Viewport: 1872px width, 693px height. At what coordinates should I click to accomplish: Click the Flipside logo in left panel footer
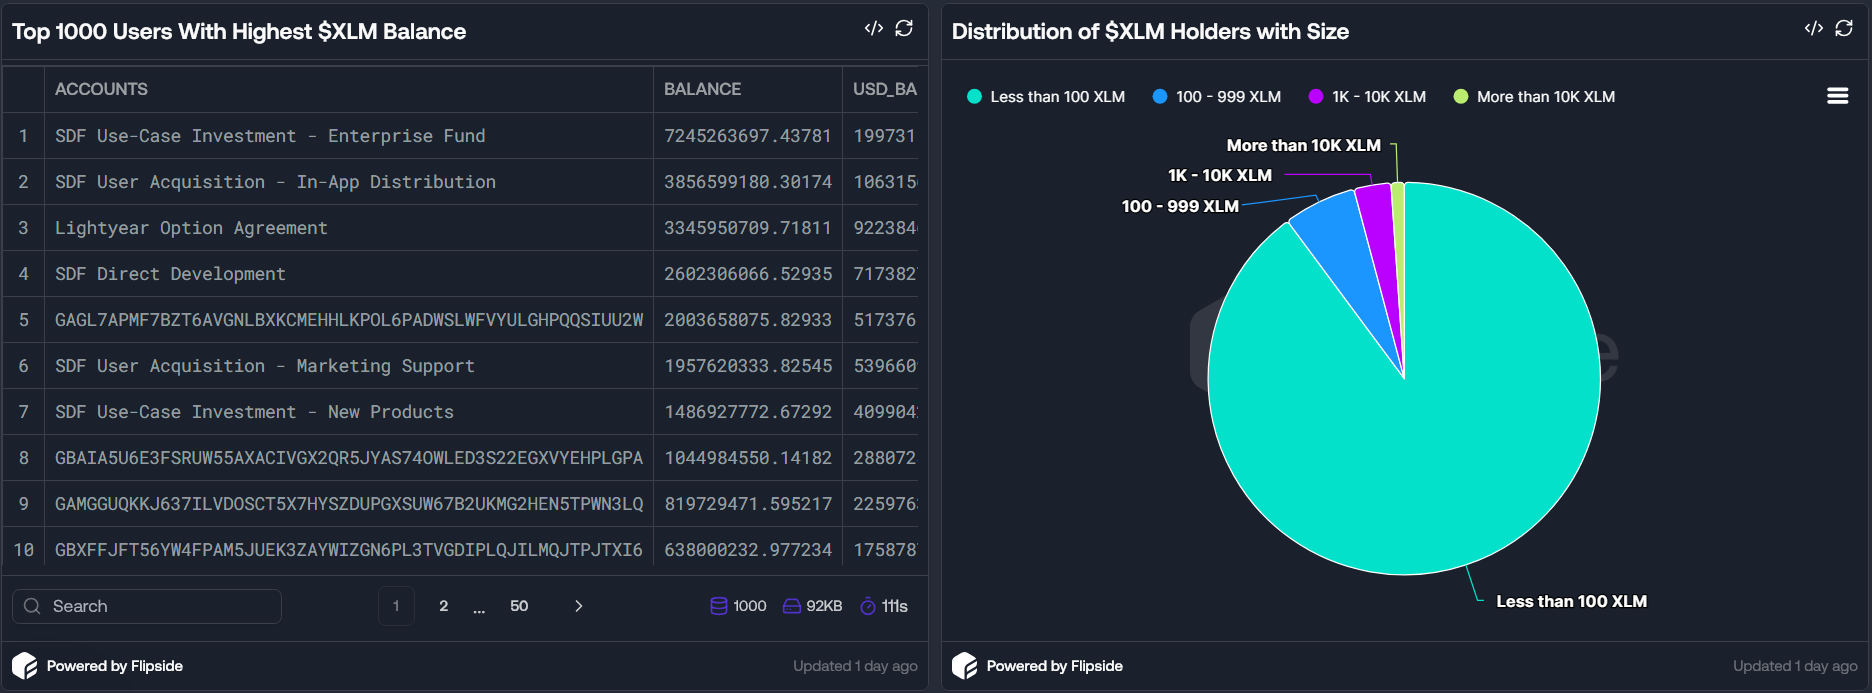pos(25,666)
